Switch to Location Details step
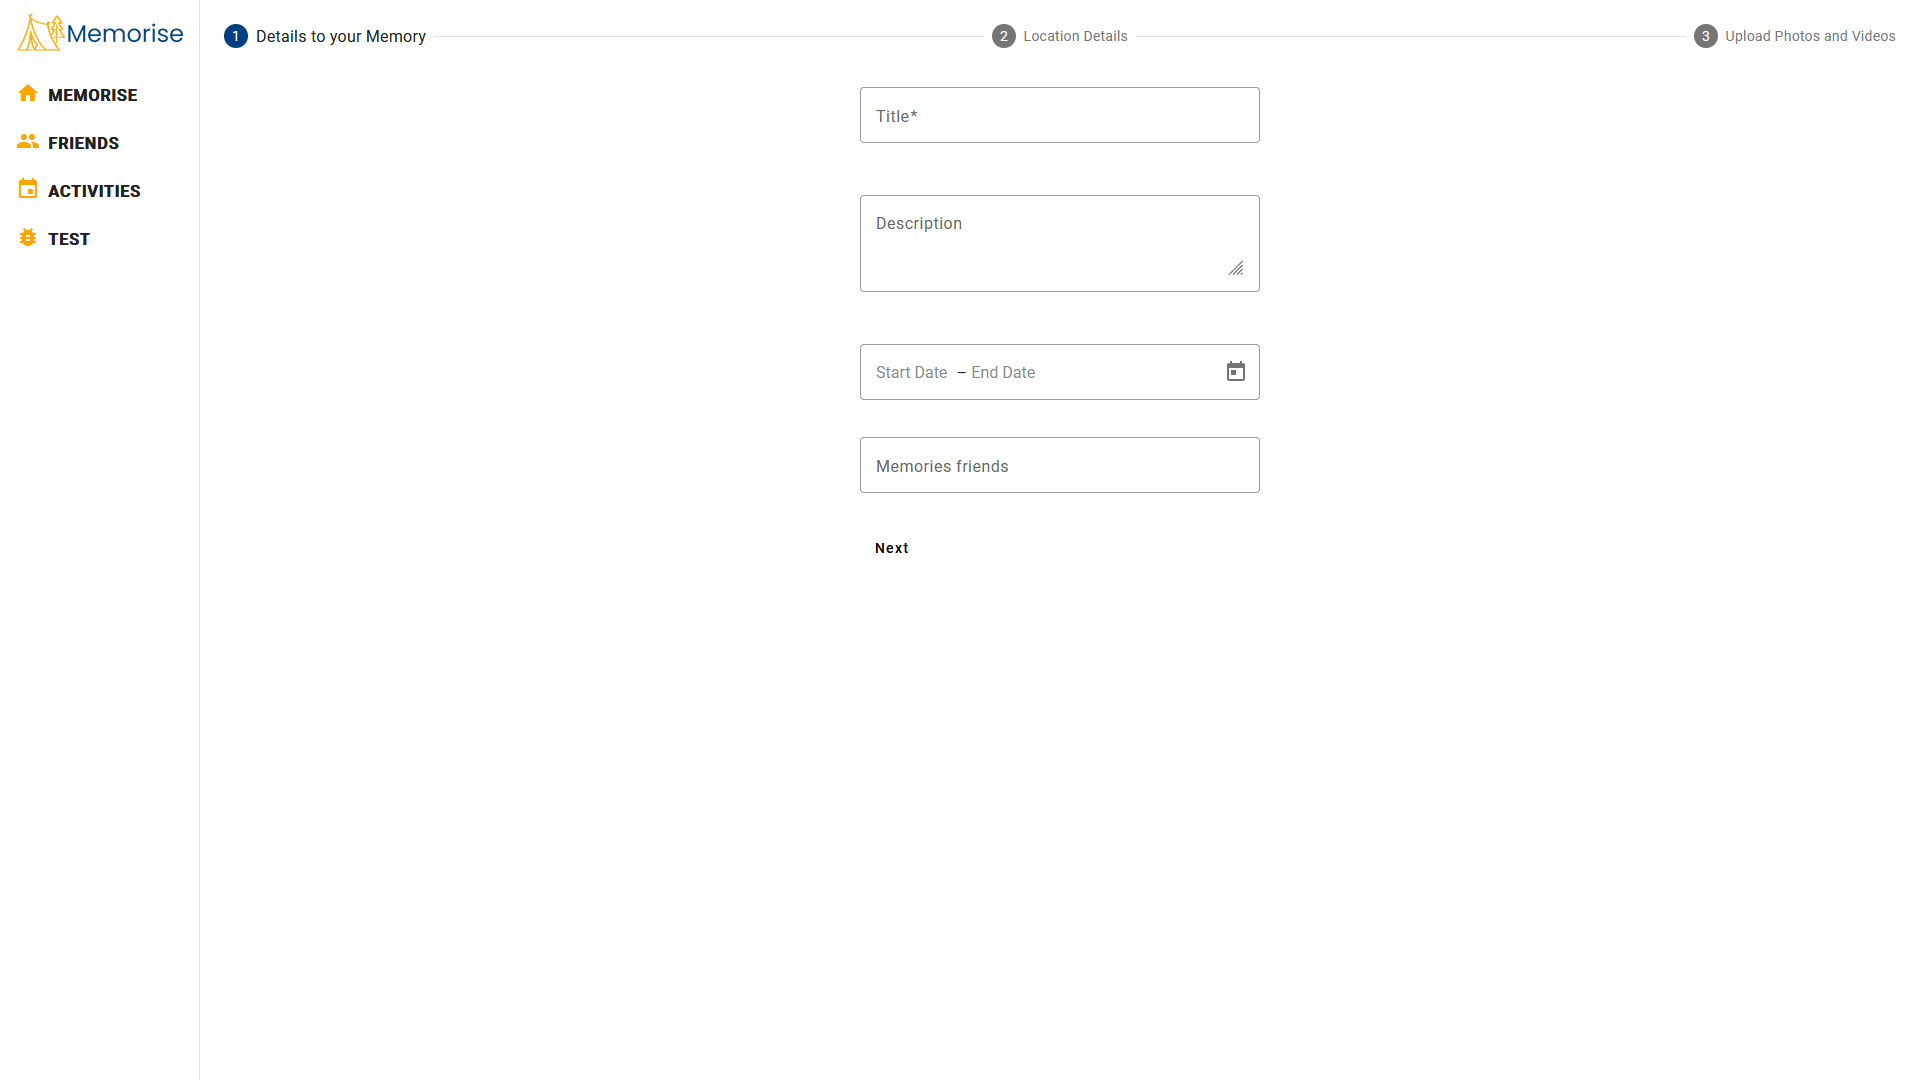 click(x=1075, y=36)
